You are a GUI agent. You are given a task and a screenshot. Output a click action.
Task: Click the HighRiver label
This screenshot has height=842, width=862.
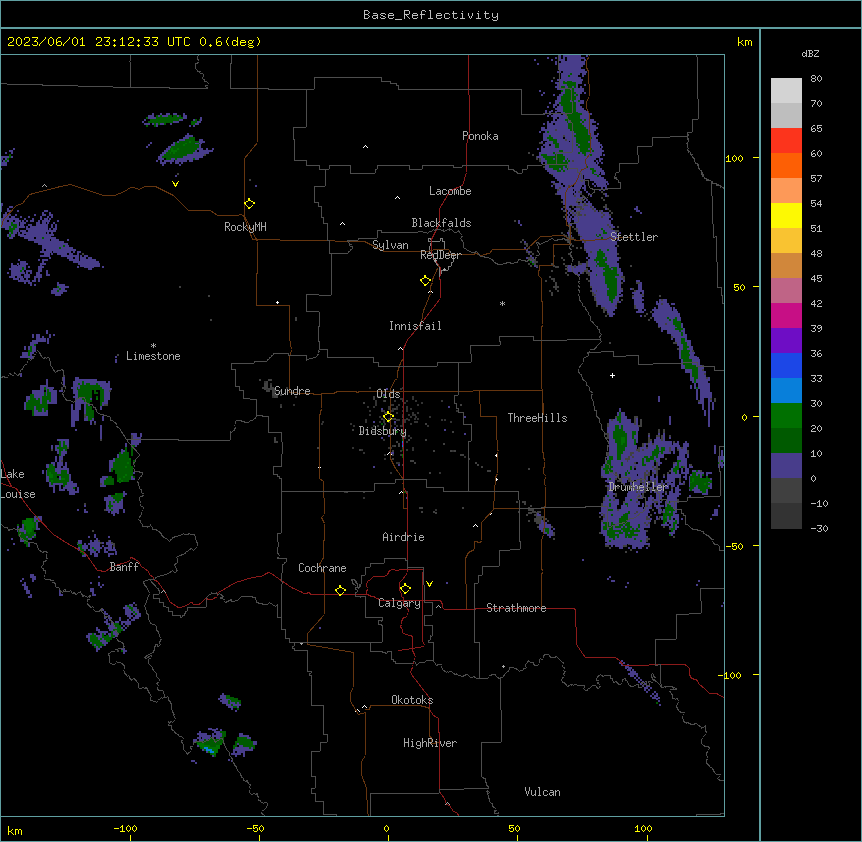point(430,743)
